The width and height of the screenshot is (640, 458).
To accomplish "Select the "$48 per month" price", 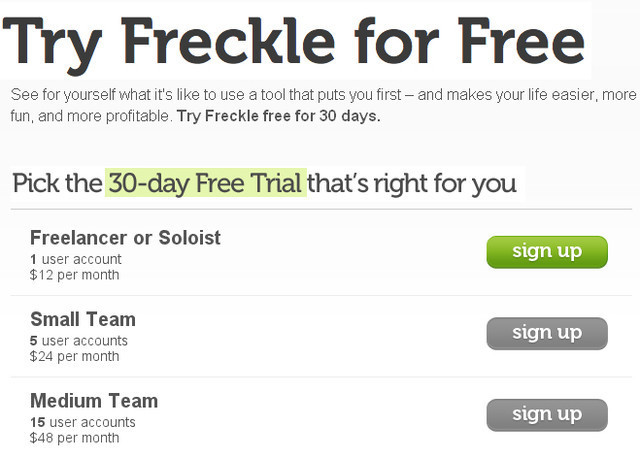I will (74, 438).
